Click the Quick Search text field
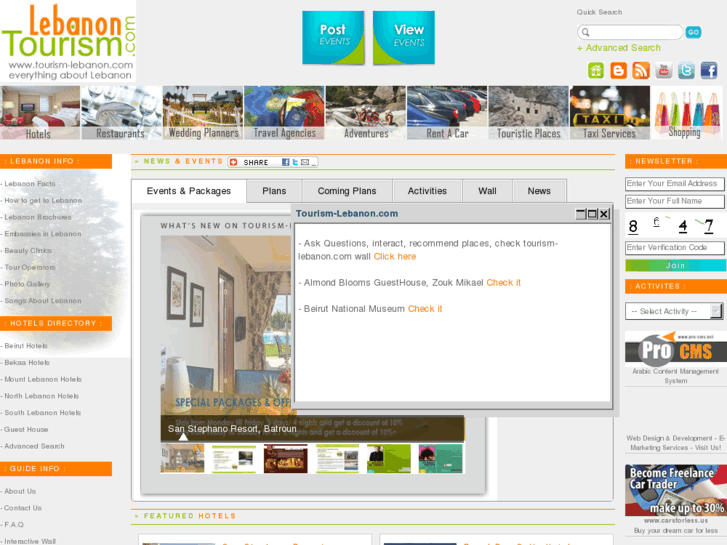This screenshot has width=727, height=545. tap(631, 32)
